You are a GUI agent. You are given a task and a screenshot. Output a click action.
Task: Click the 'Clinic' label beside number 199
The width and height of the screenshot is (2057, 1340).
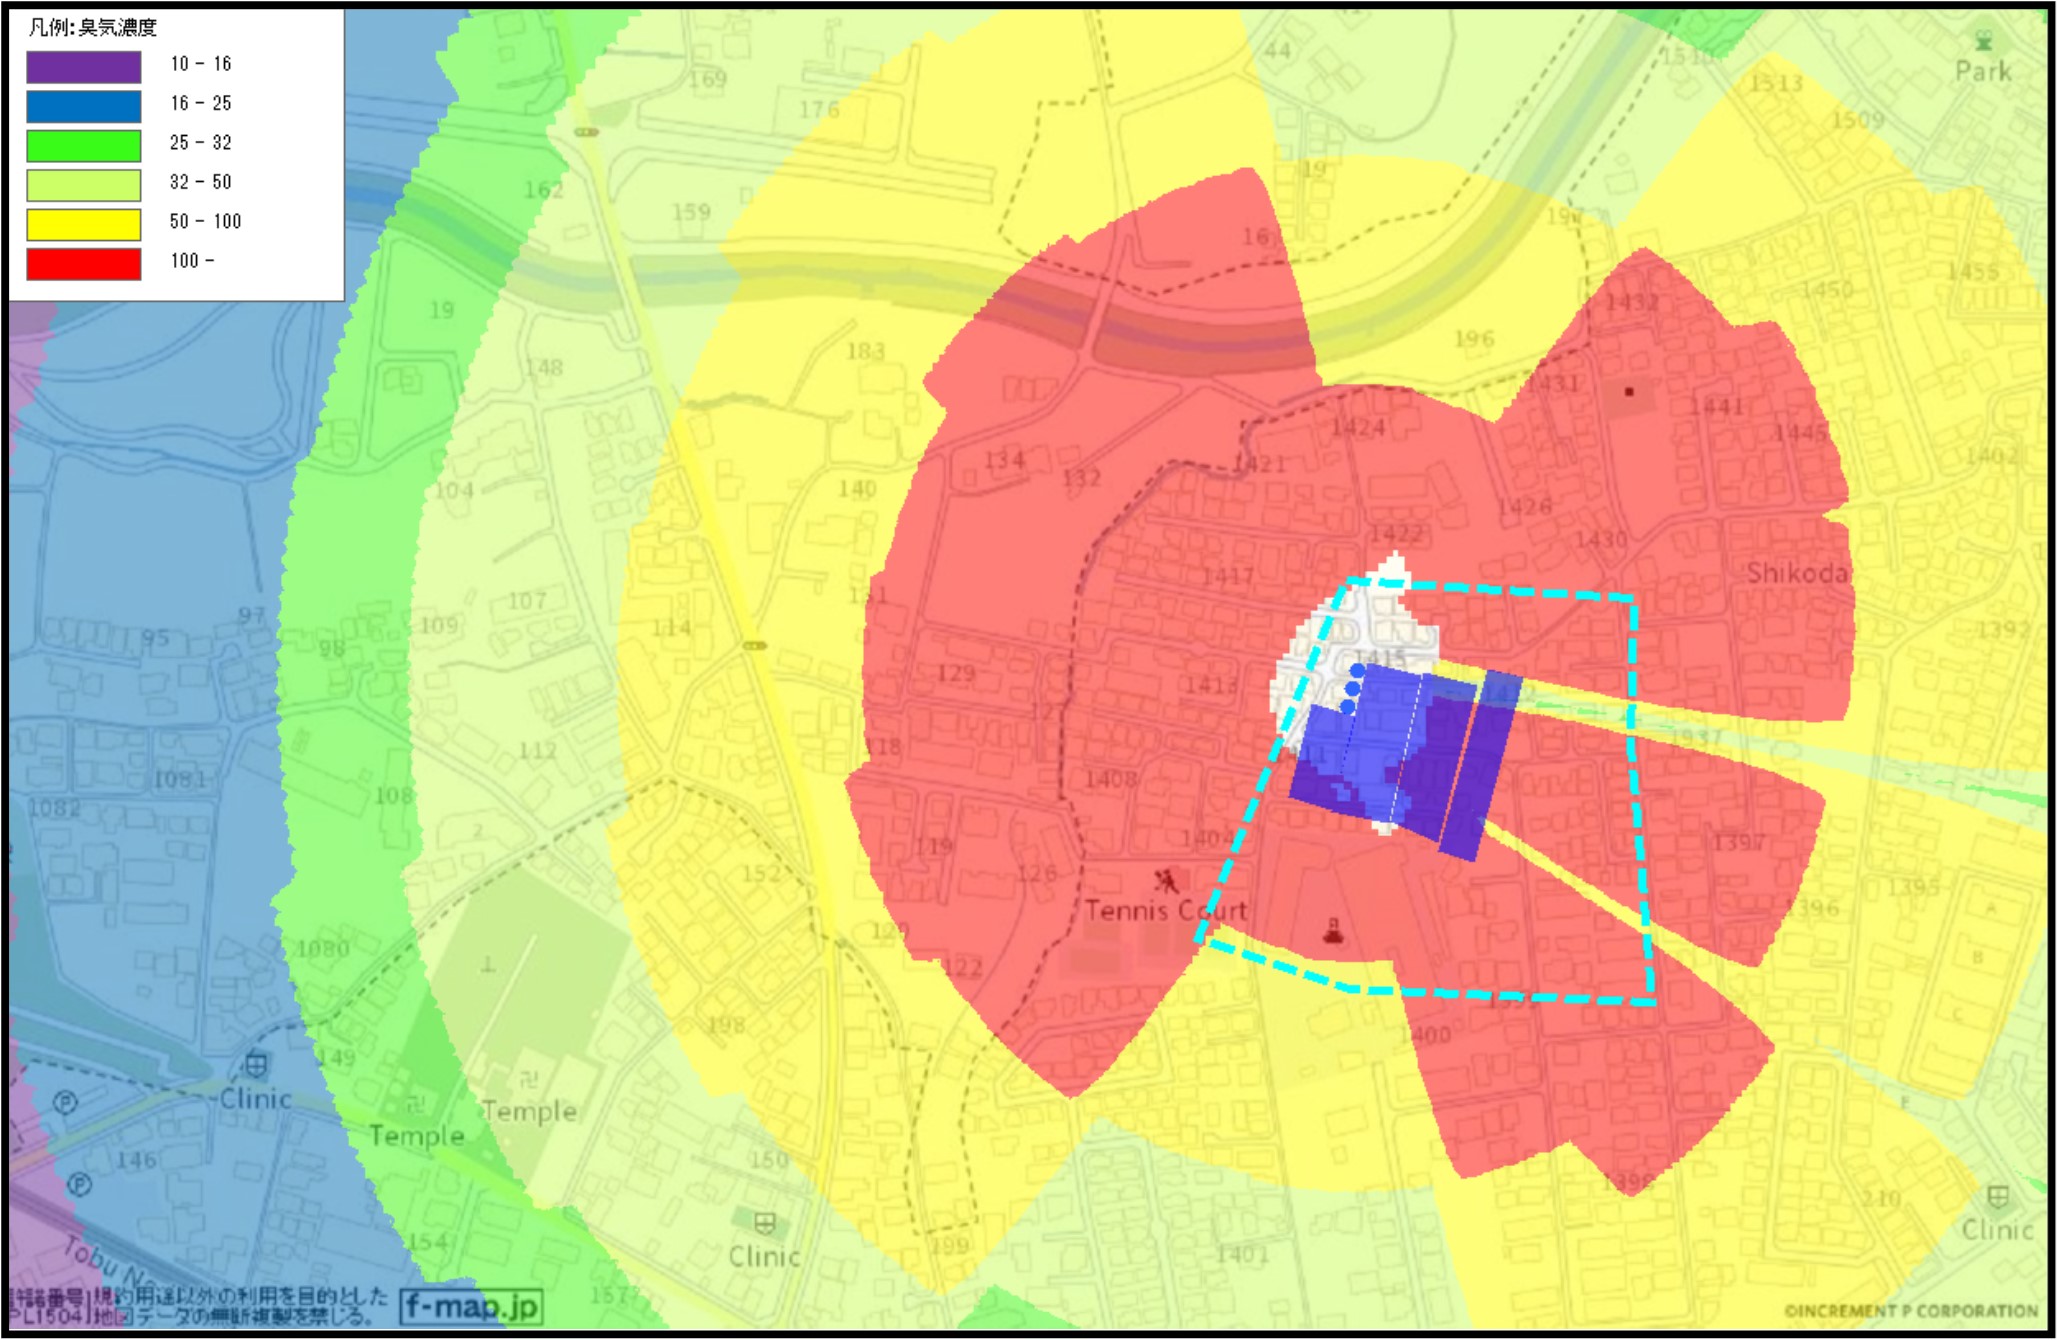click(765, 1256)
